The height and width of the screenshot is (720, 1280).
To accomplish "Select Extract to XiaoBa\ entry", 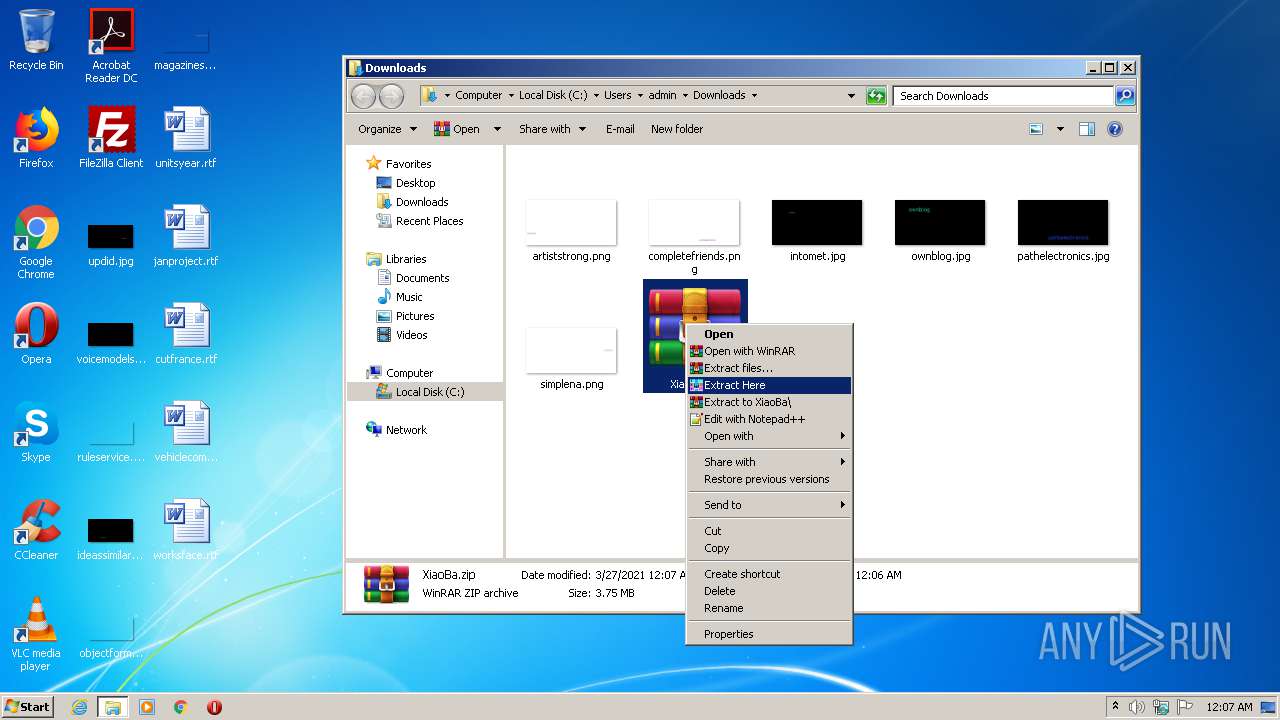I will (x=769, y=402).
